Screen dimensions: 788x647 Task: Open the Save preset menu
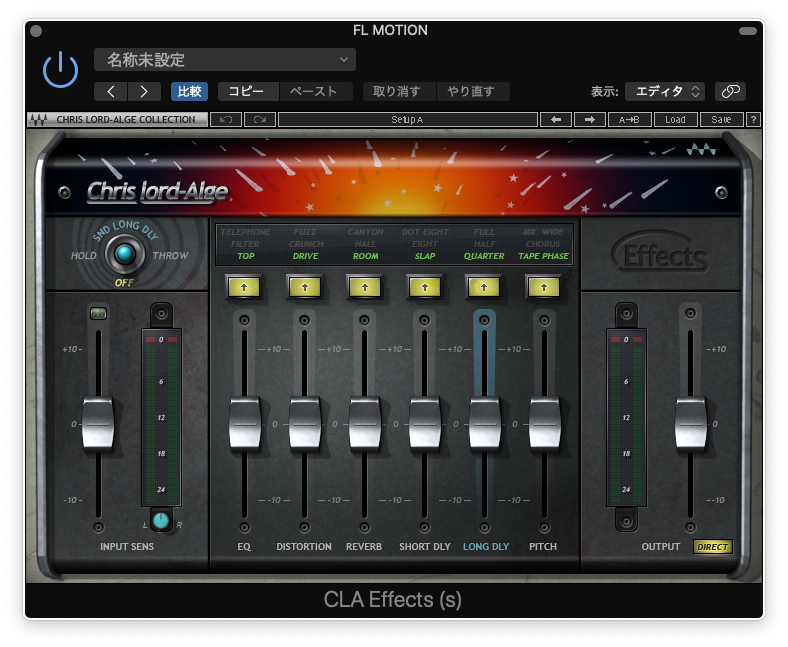721,120
